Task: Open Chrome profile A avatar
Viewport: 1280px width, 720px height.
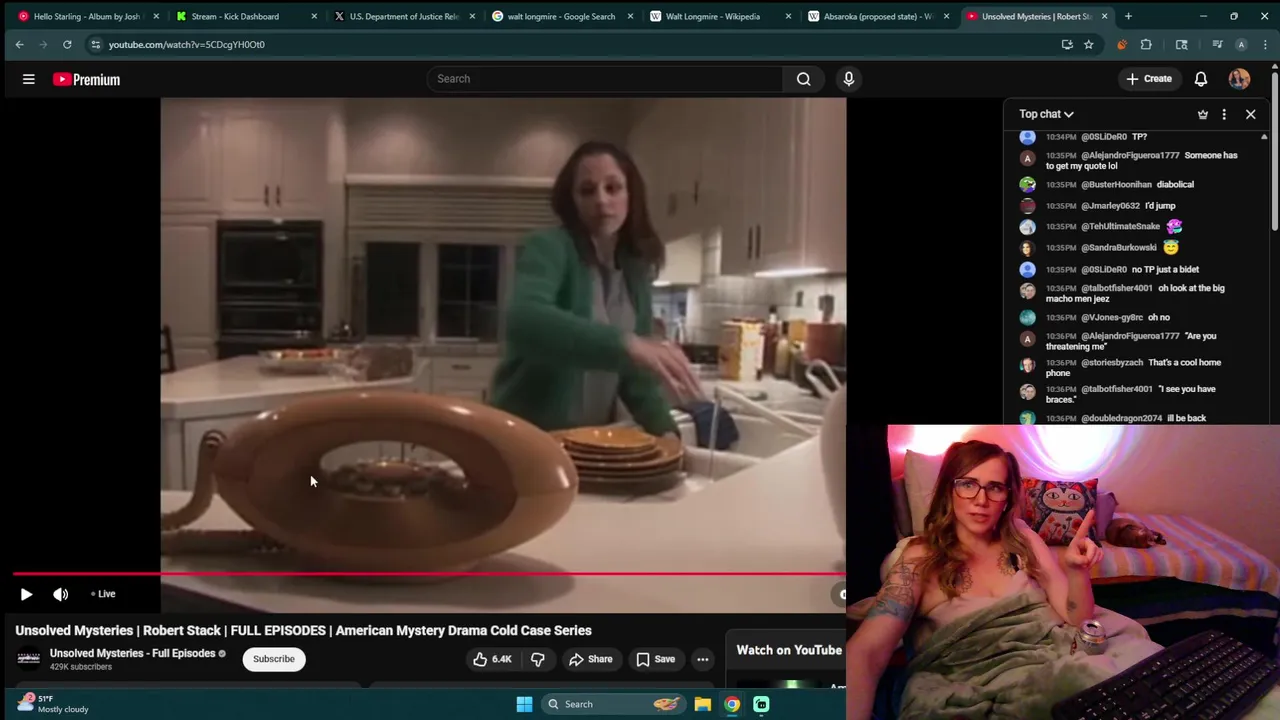Action: pyautogui.click(x=1241, y=44)
